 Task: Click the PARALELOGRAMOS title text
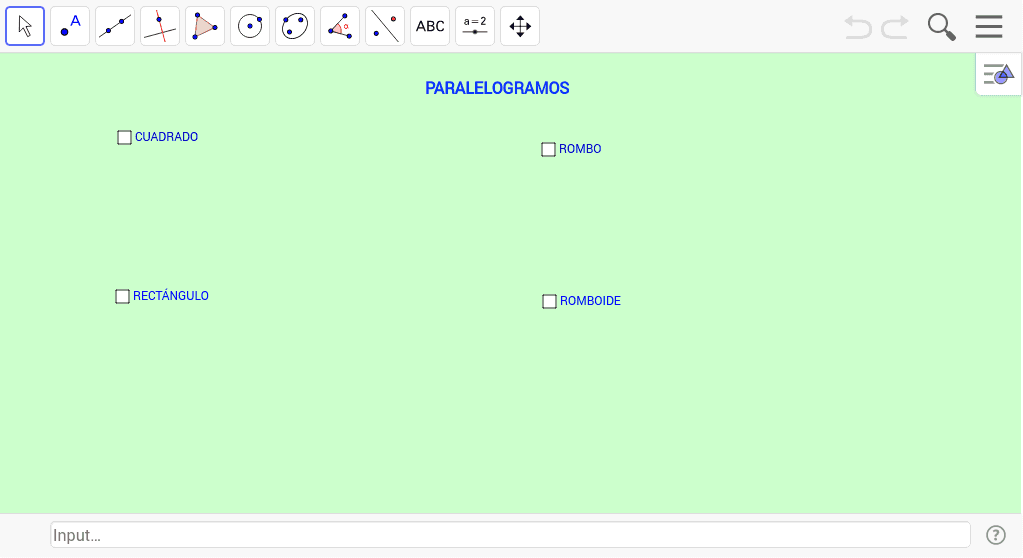tap(497, 88)
